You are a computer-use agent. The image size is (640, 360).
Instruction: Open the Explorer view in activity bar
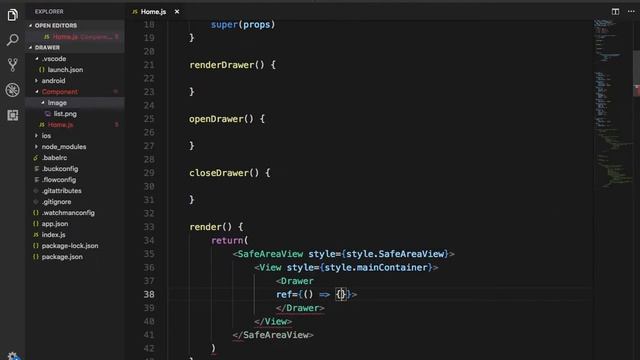click(x=12, y=15)
